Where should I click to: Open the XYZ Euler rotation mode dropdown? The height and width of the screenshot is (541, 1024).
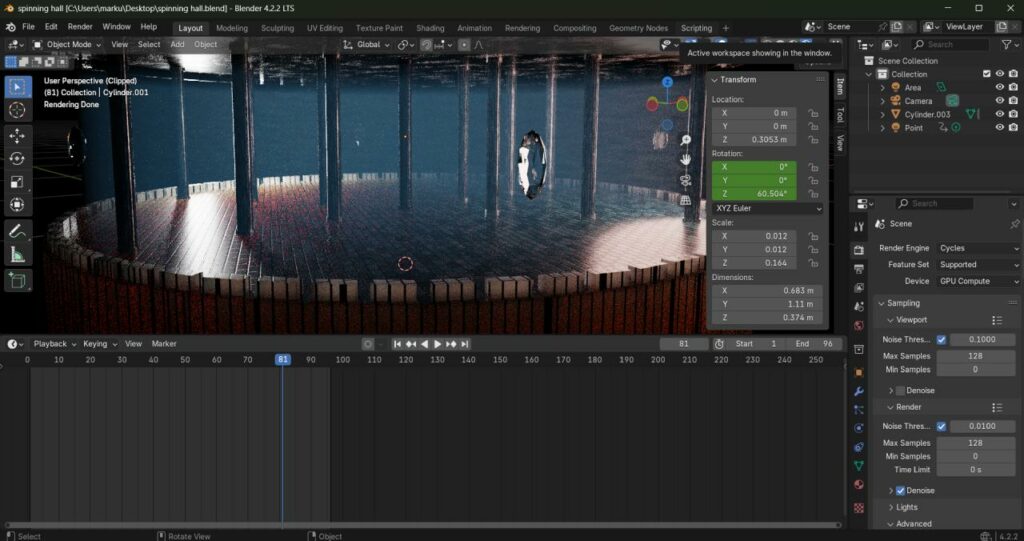[x=767, y=208]
